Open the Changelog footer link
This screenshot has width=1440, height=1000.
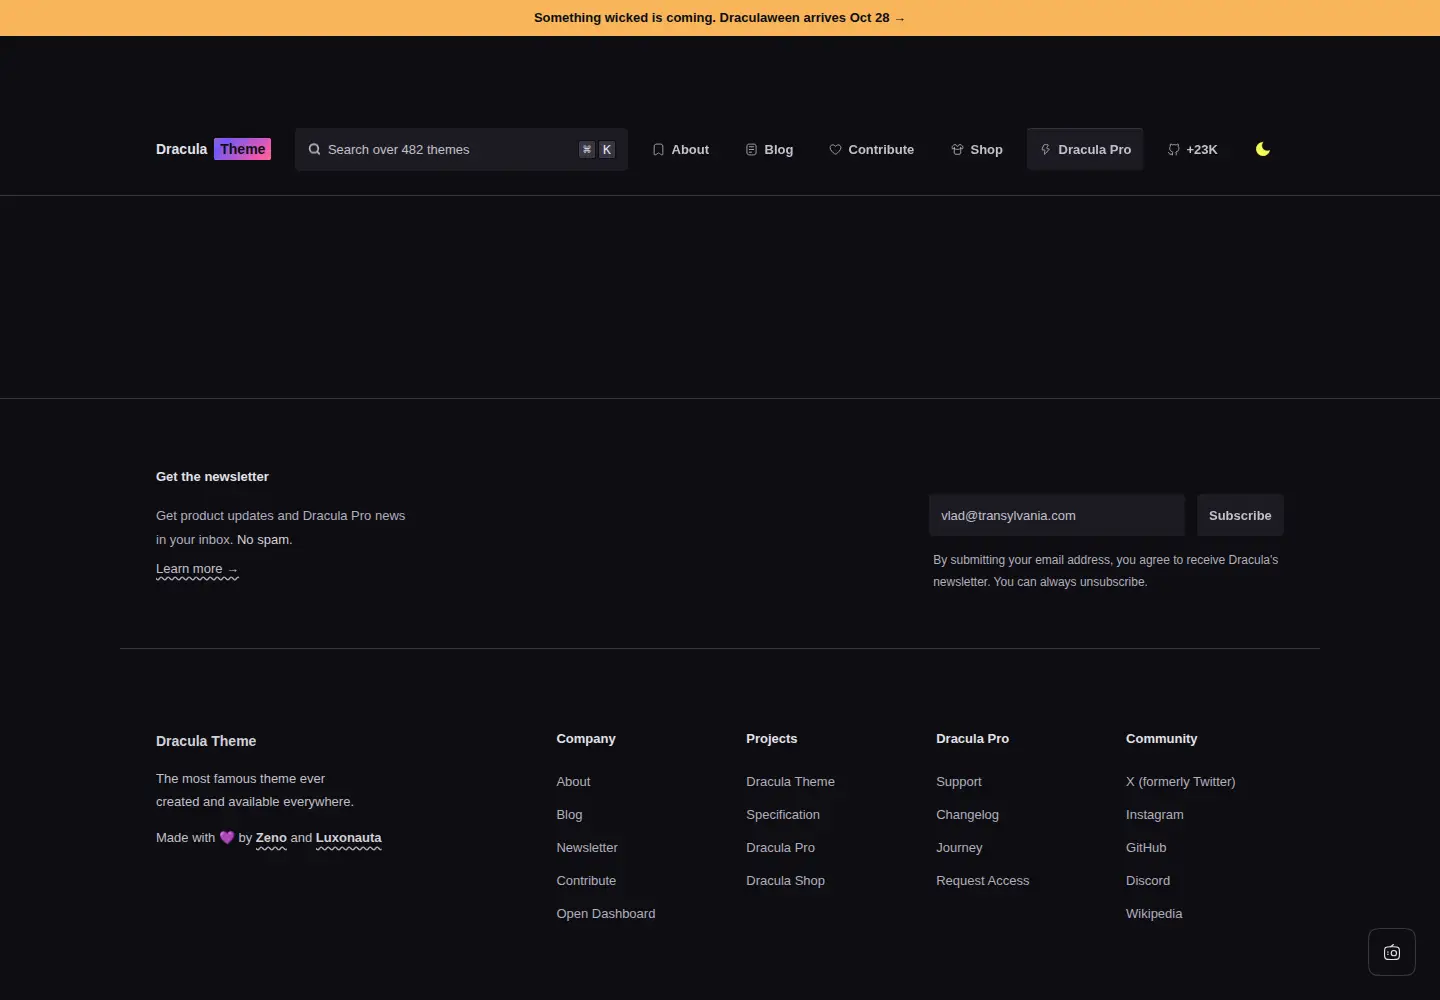tap(967, 815)
